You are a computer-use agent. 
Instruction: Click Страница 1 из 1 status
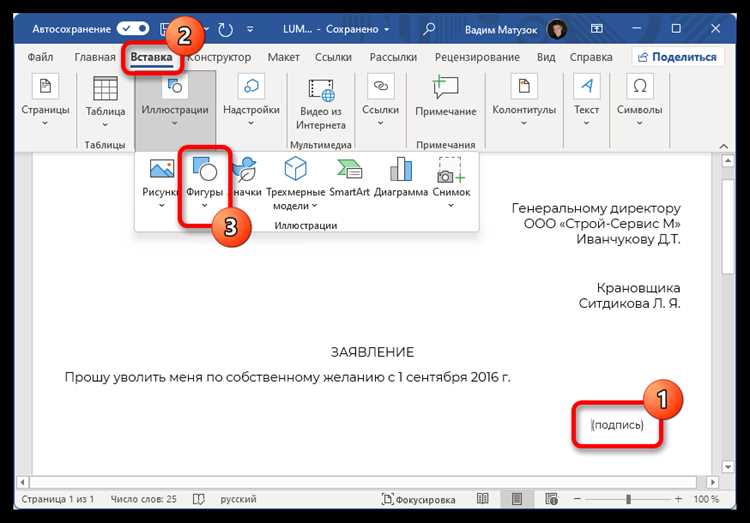point(58,499)
